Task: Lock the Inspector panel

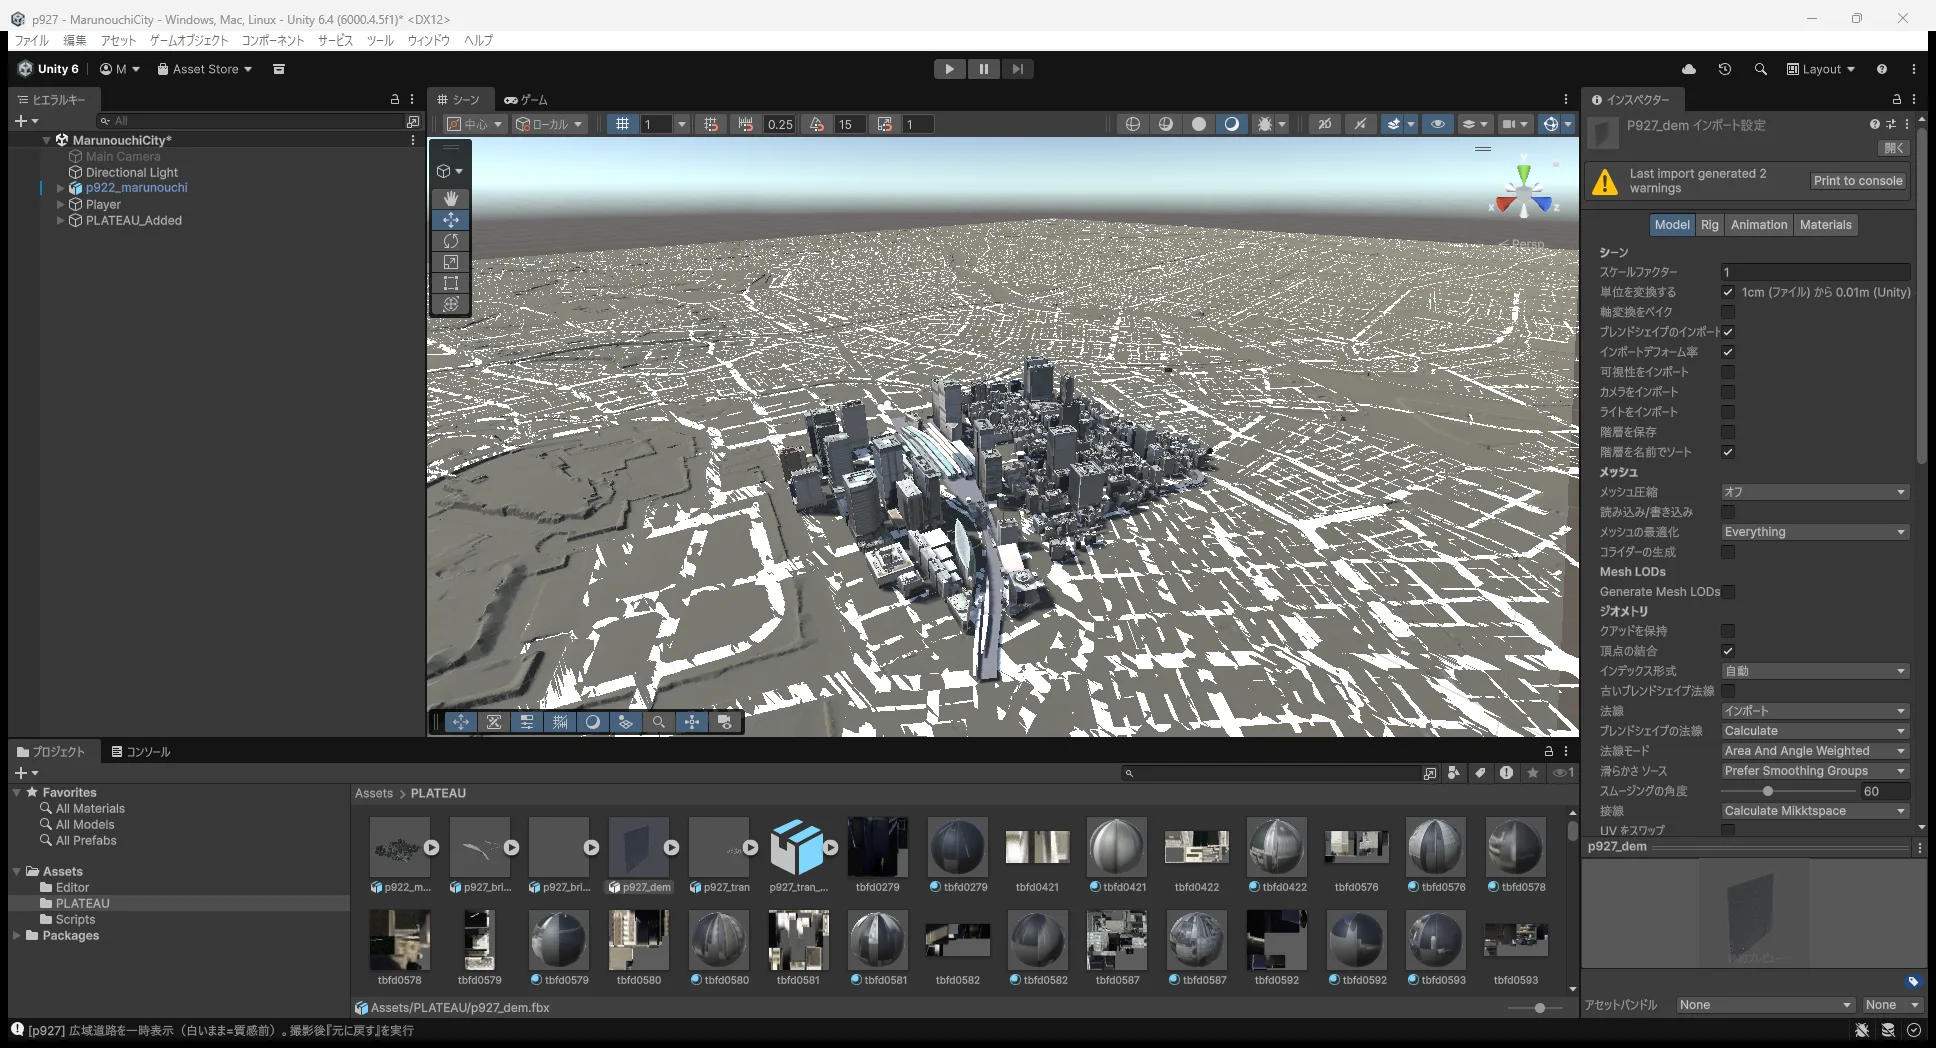Action: [x=1896, y=99]
